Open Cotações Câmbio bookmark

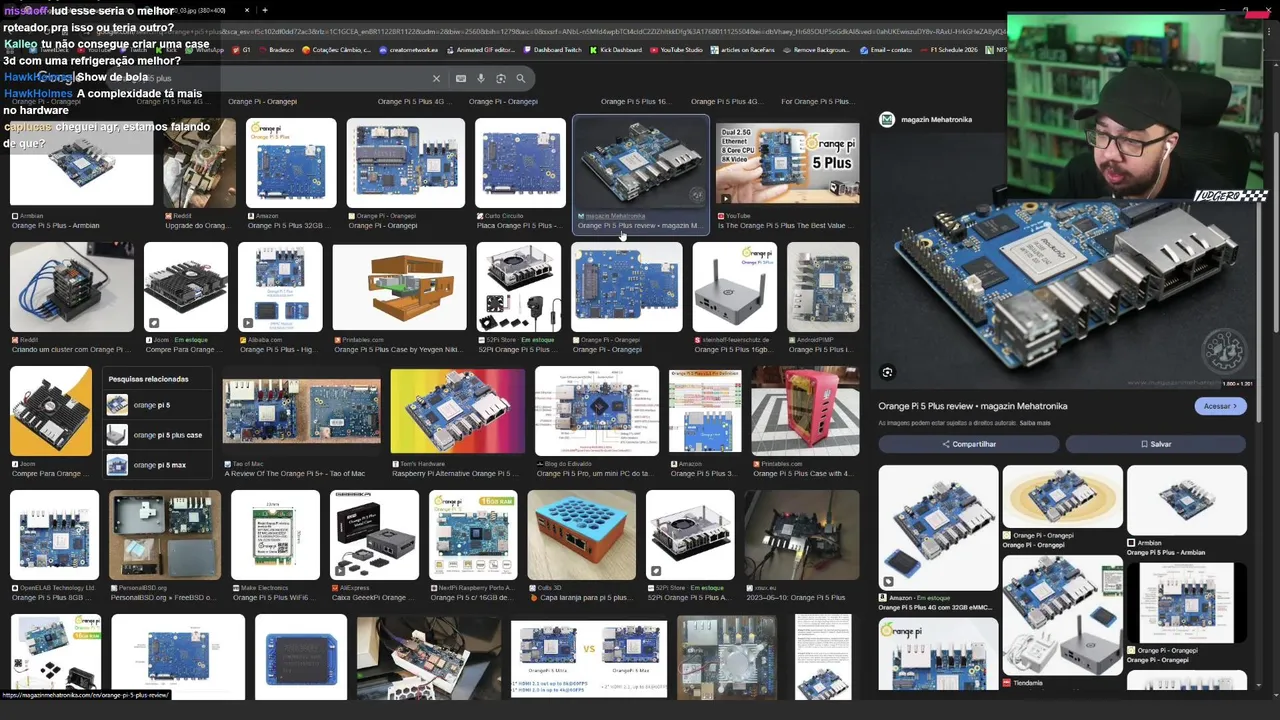[x=337, y=50]
